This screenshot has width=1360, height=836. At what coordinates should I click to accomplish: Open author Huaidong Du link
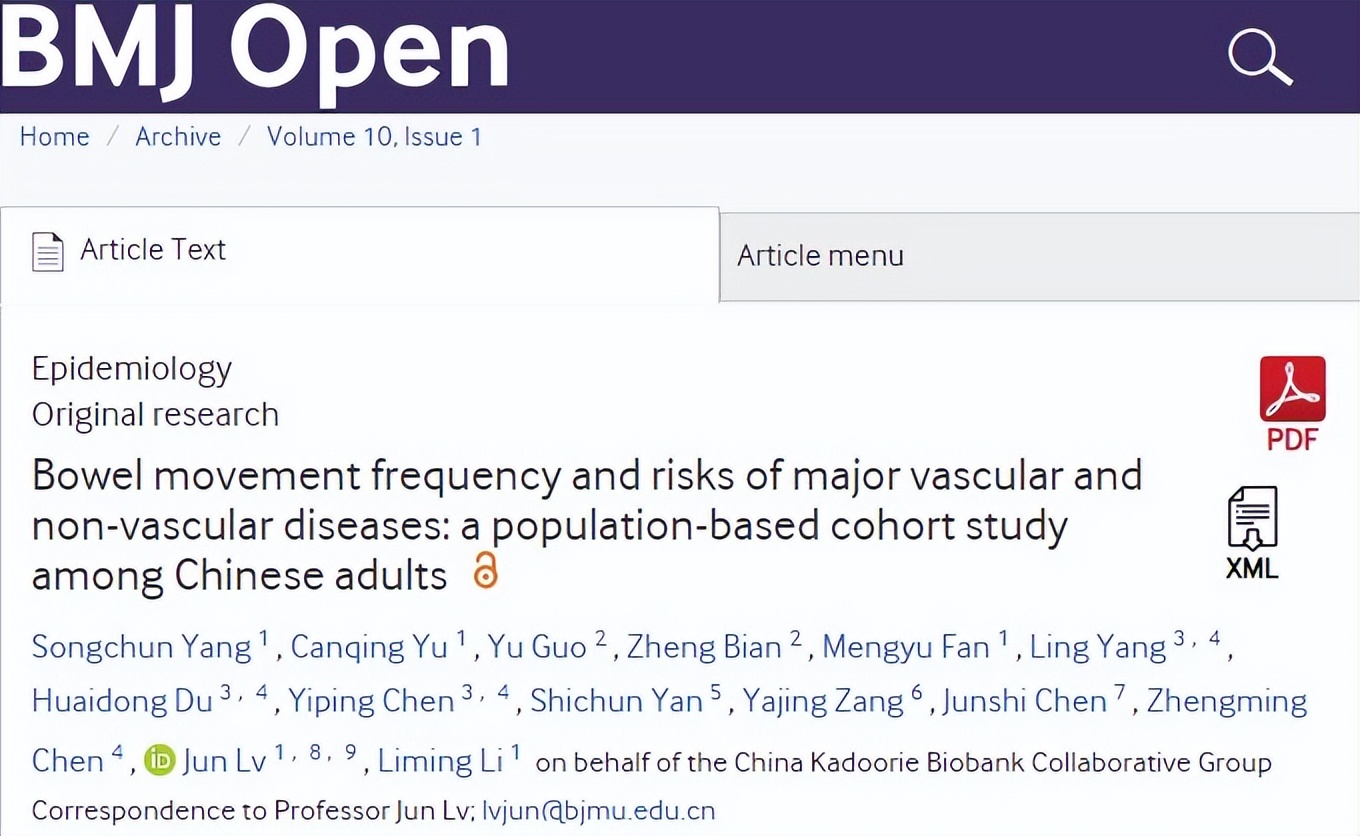click(x=122, y=701)
